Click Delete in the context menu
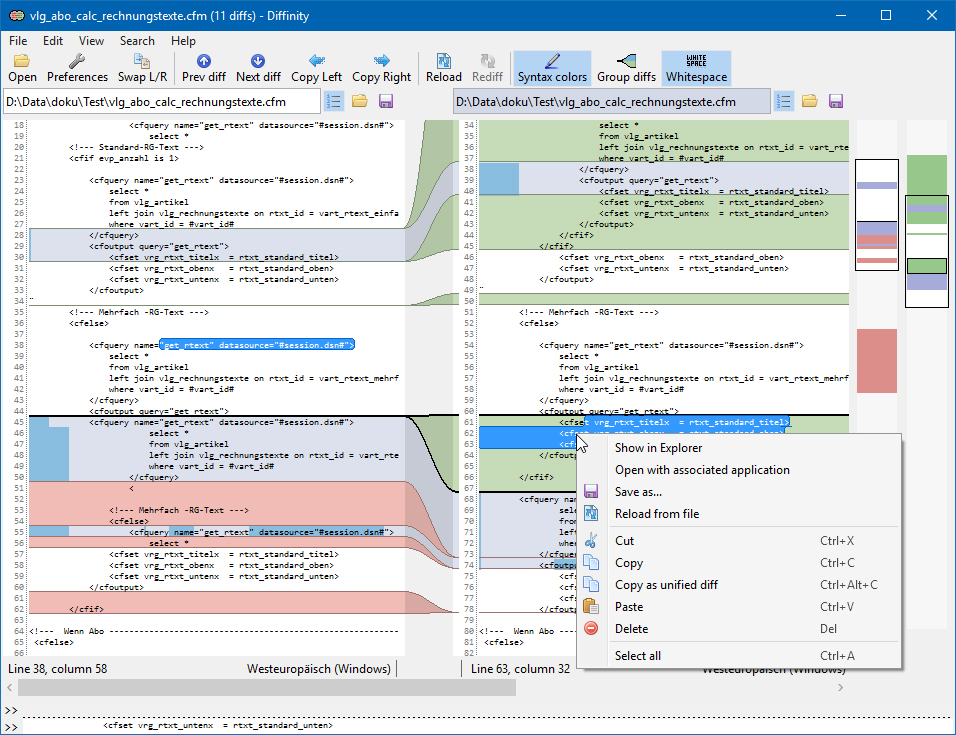 coord(738,629)
